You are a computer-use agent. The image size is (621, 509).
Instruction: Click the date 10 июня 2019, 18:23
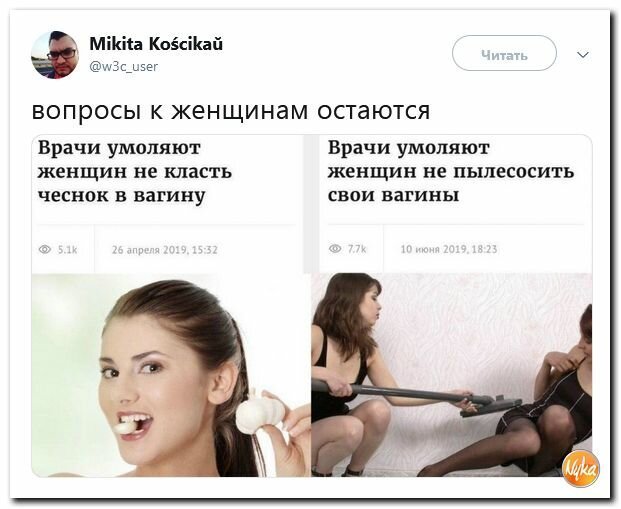[449, 249]
